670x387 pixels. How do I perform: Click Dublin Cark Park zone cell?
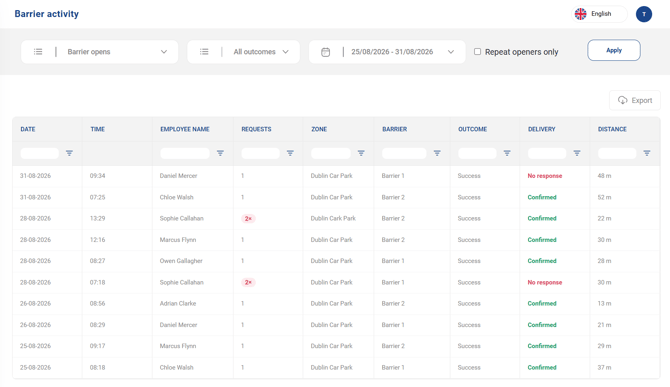coord(333,219)
